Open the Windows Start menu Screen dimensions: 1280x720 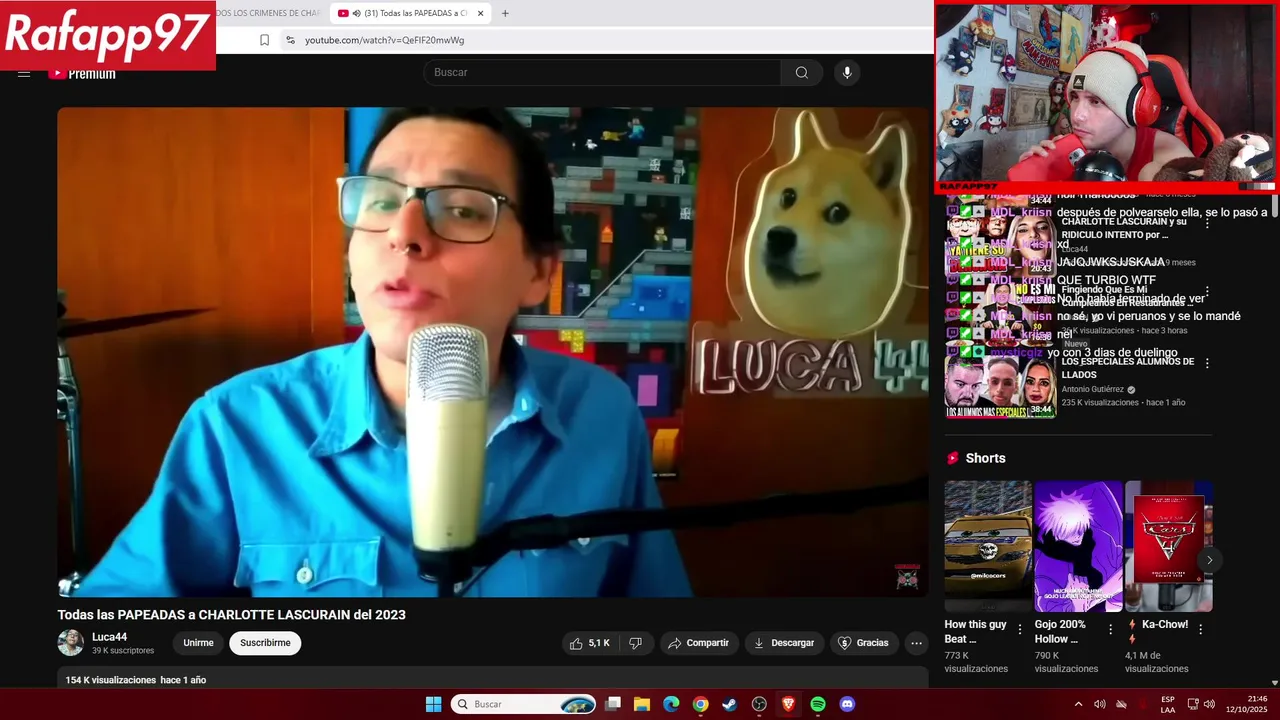(x=433, y=704)
